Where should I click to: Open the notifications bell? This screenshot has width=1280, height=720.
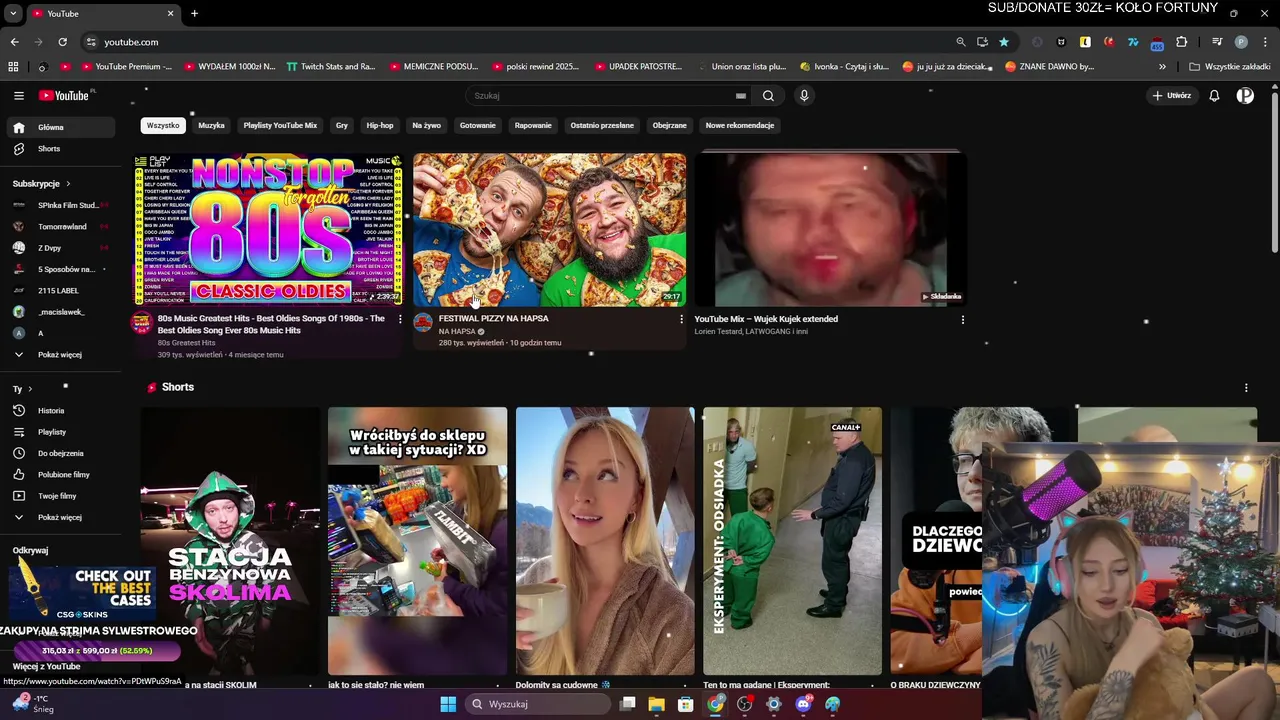pos(1214,96)
